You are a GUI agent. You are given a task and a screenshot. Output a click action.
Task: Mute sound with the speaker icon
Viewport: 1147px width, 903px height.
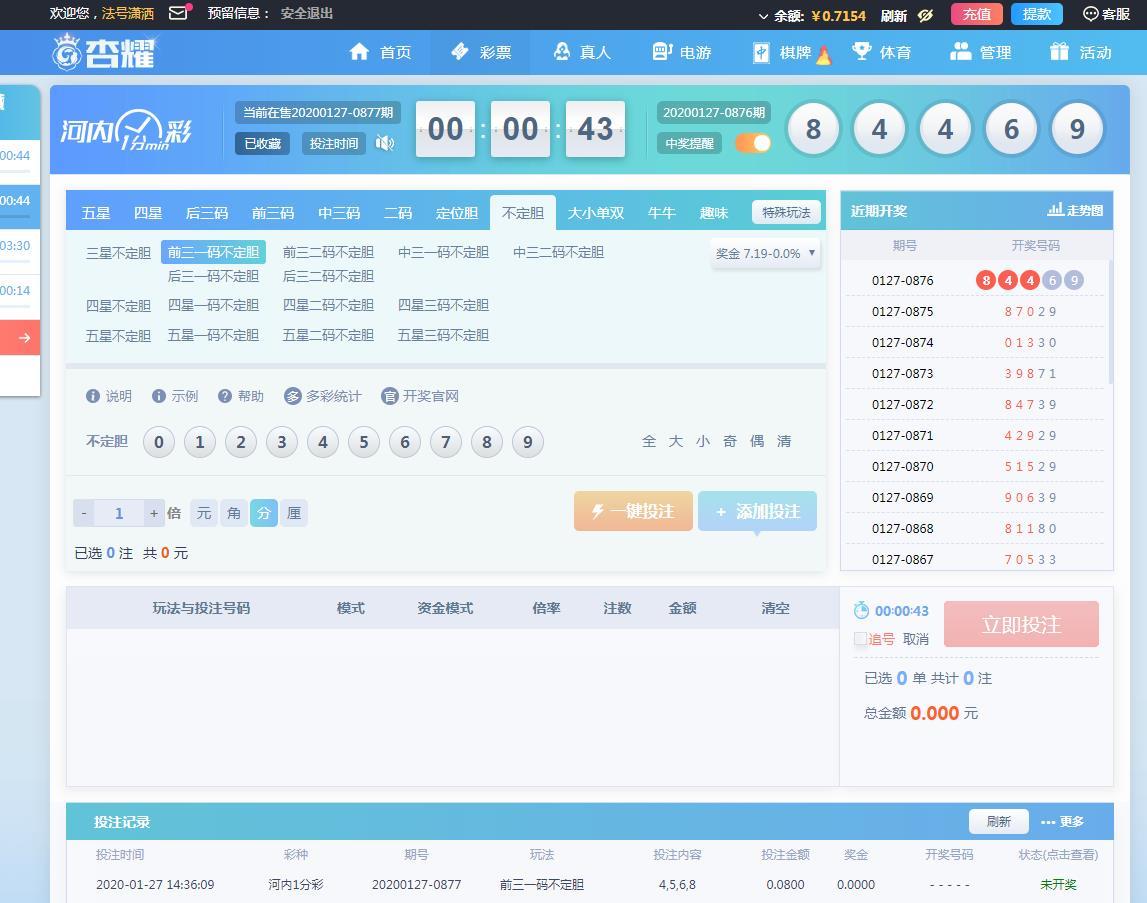(x=384, y=143)
